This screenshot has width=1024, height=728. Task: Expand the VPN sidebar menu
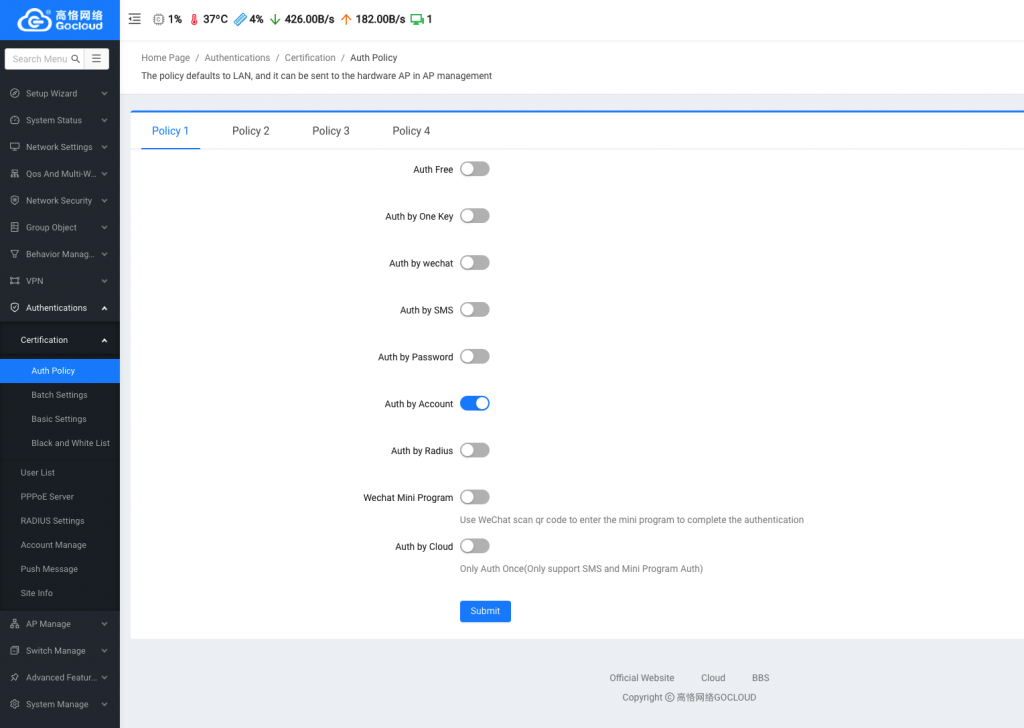(59, 281)
